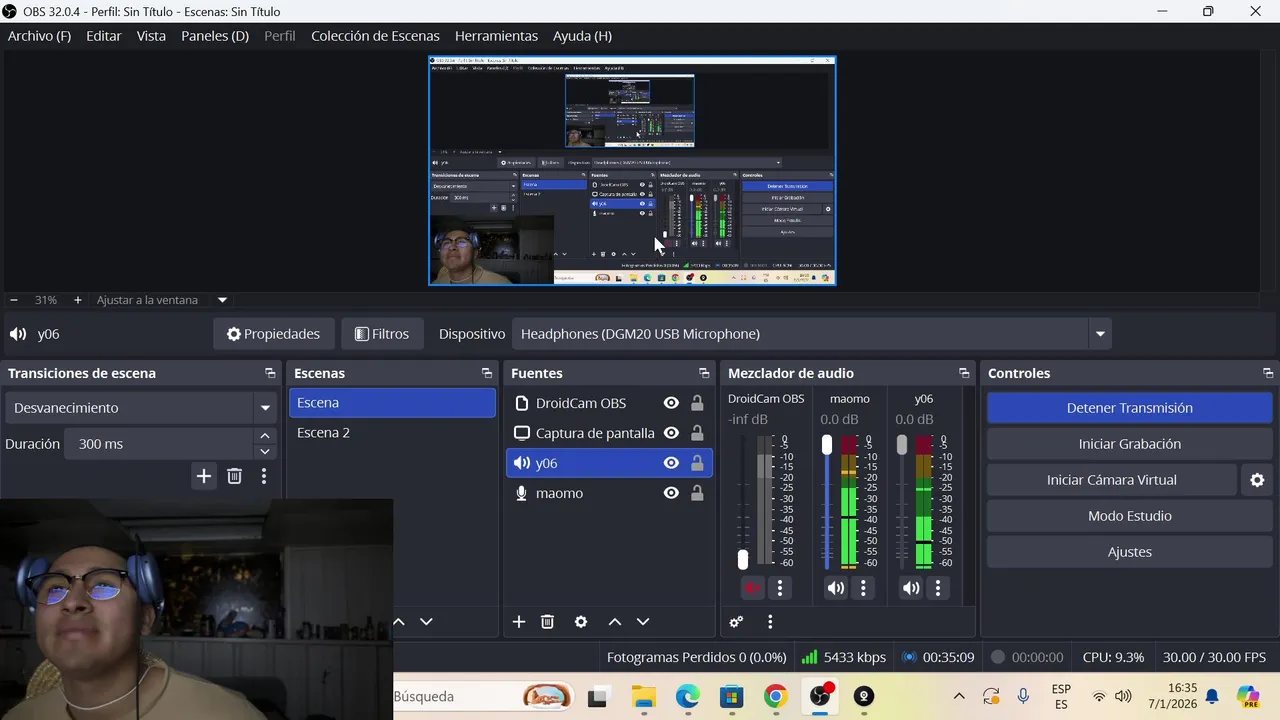Open the Editar menu
1280x720 pixels.
pyautogui.click(x=104, y=36)
